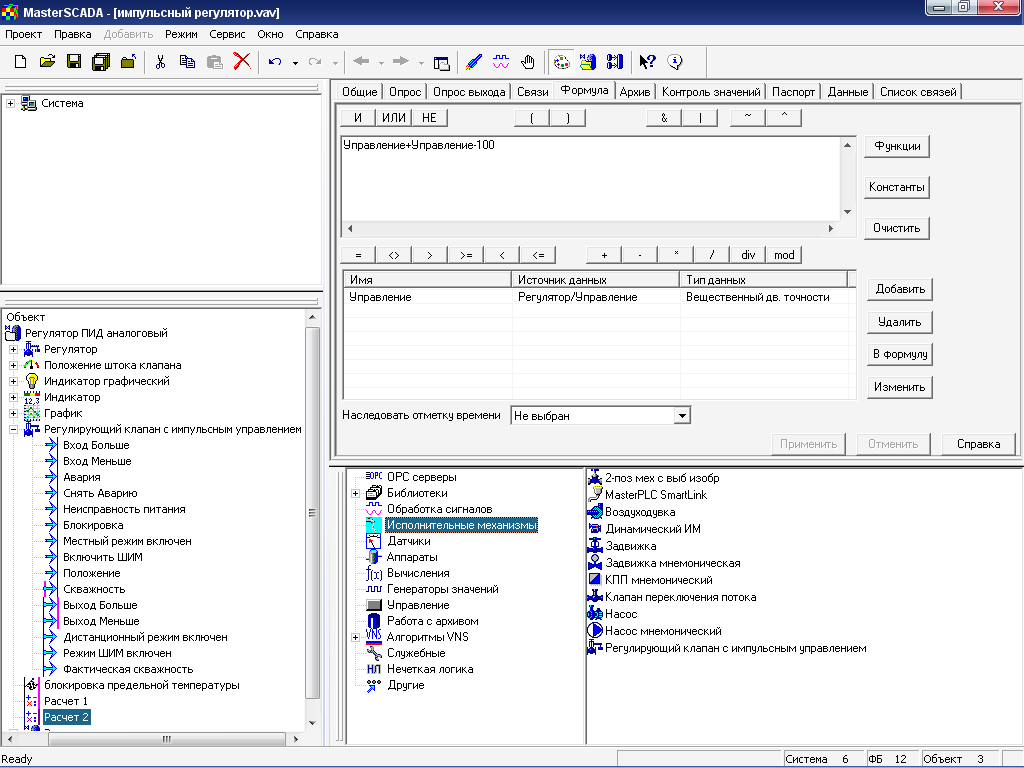Click the hand tool icon in toolbar
Screen dimensions: 1024x768
(528, 62)
